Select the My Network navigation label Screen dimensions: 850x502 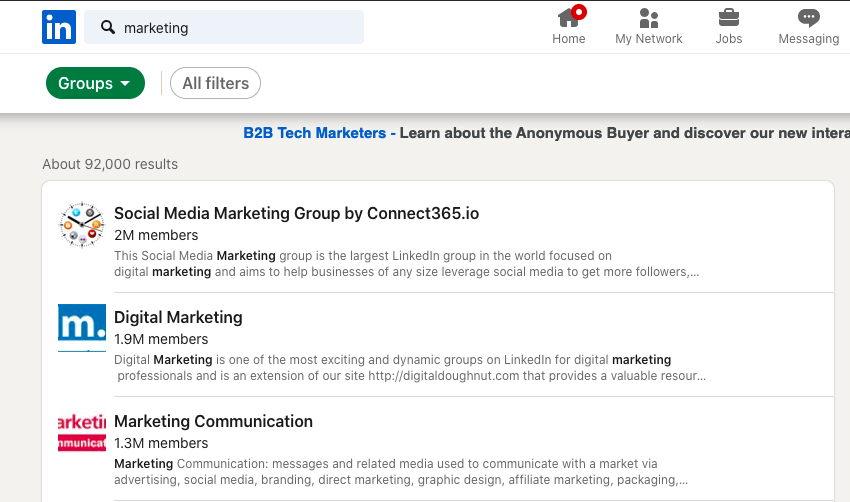tap(649, 39)
